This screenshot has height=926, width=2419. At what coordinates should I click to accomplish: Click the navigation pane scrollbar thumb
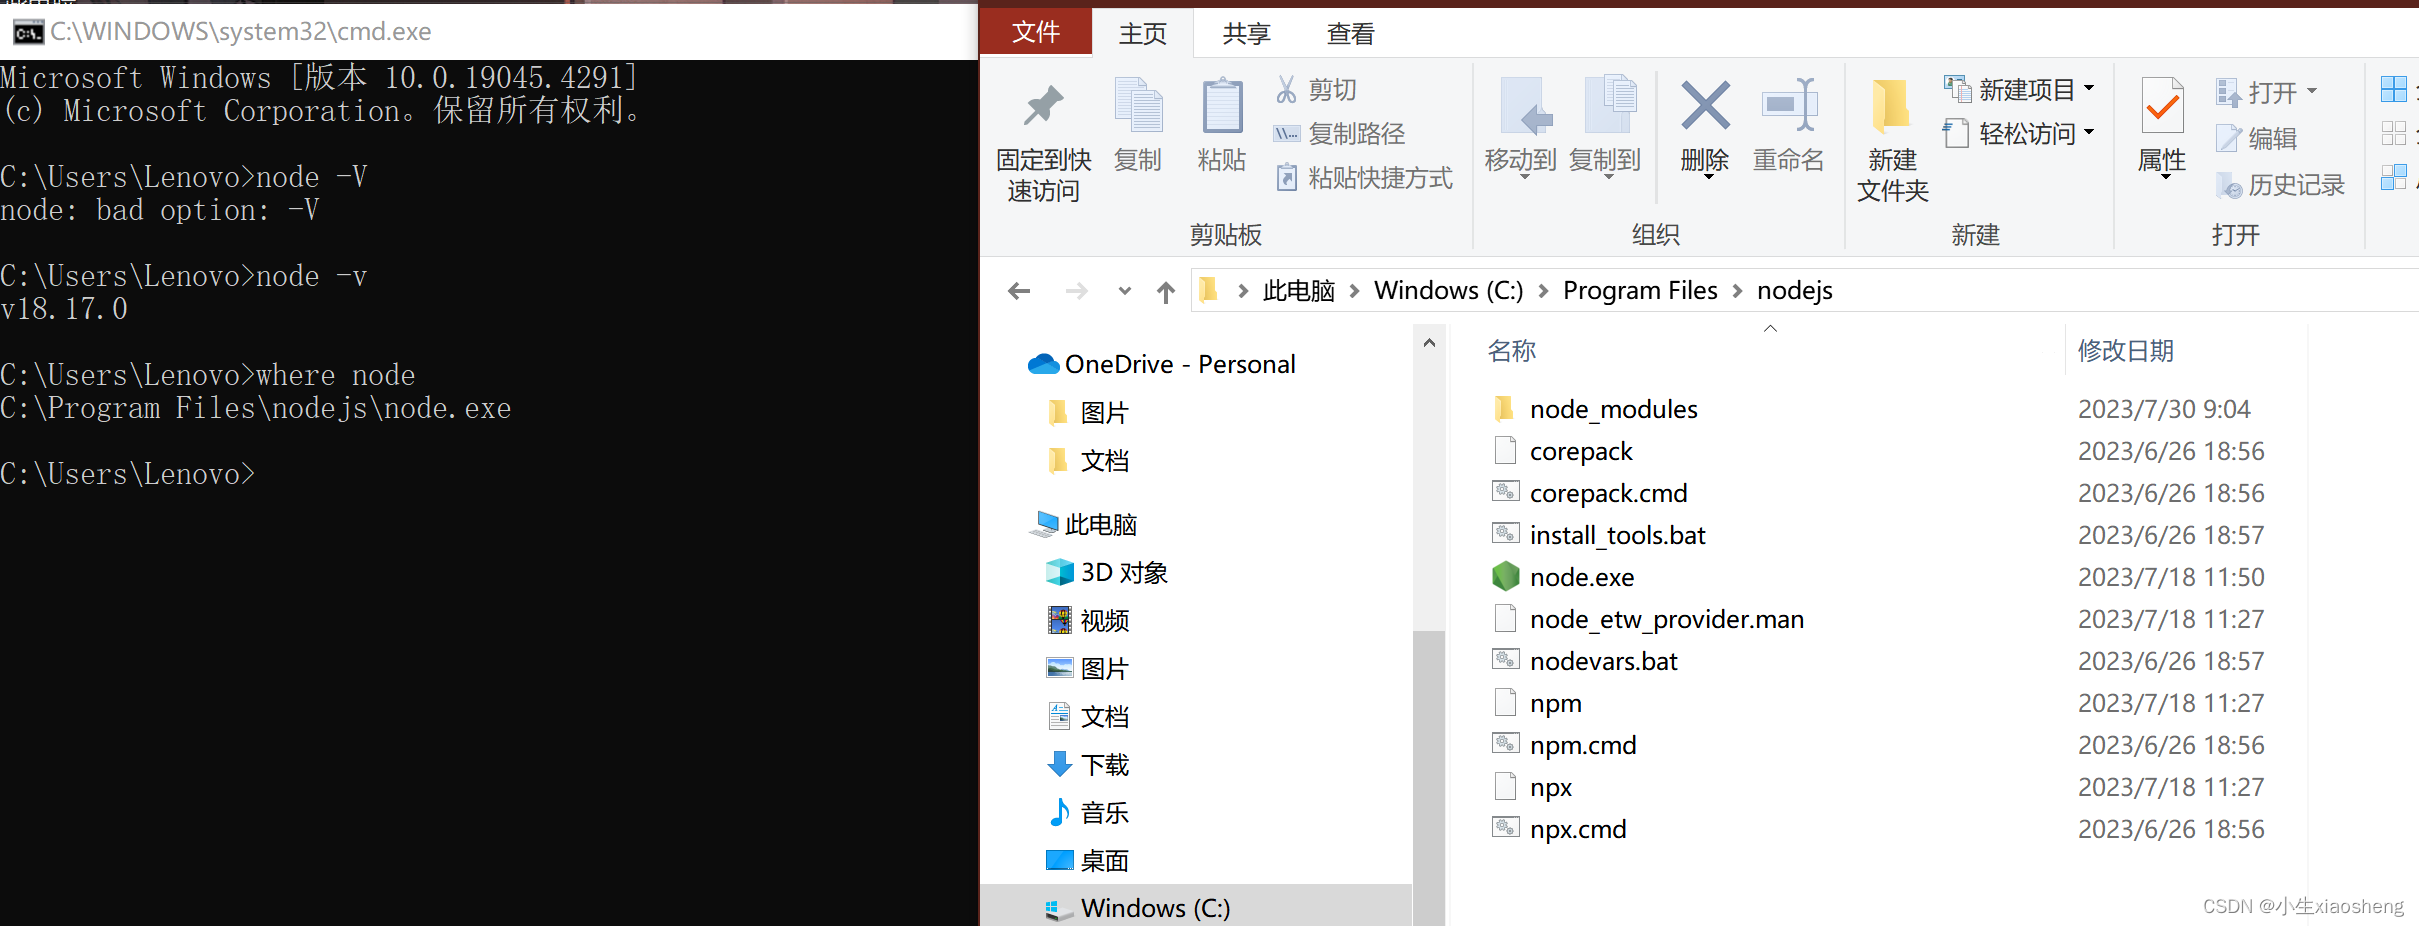click(x=1429, y=778)
